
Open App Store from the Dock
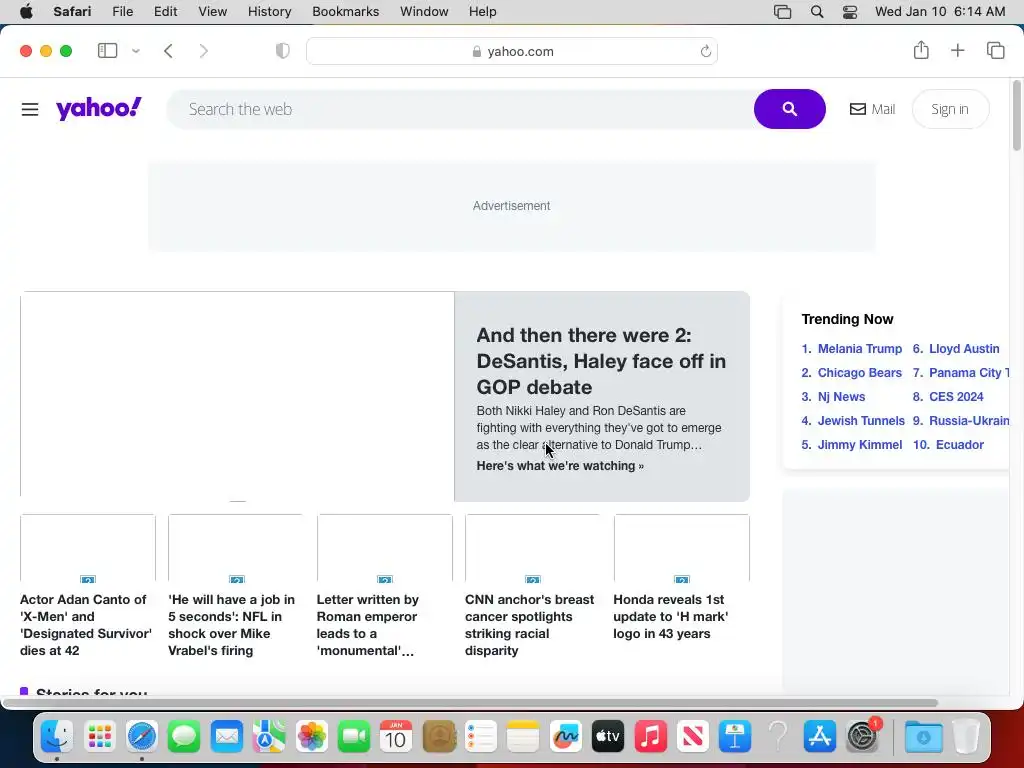820,737
